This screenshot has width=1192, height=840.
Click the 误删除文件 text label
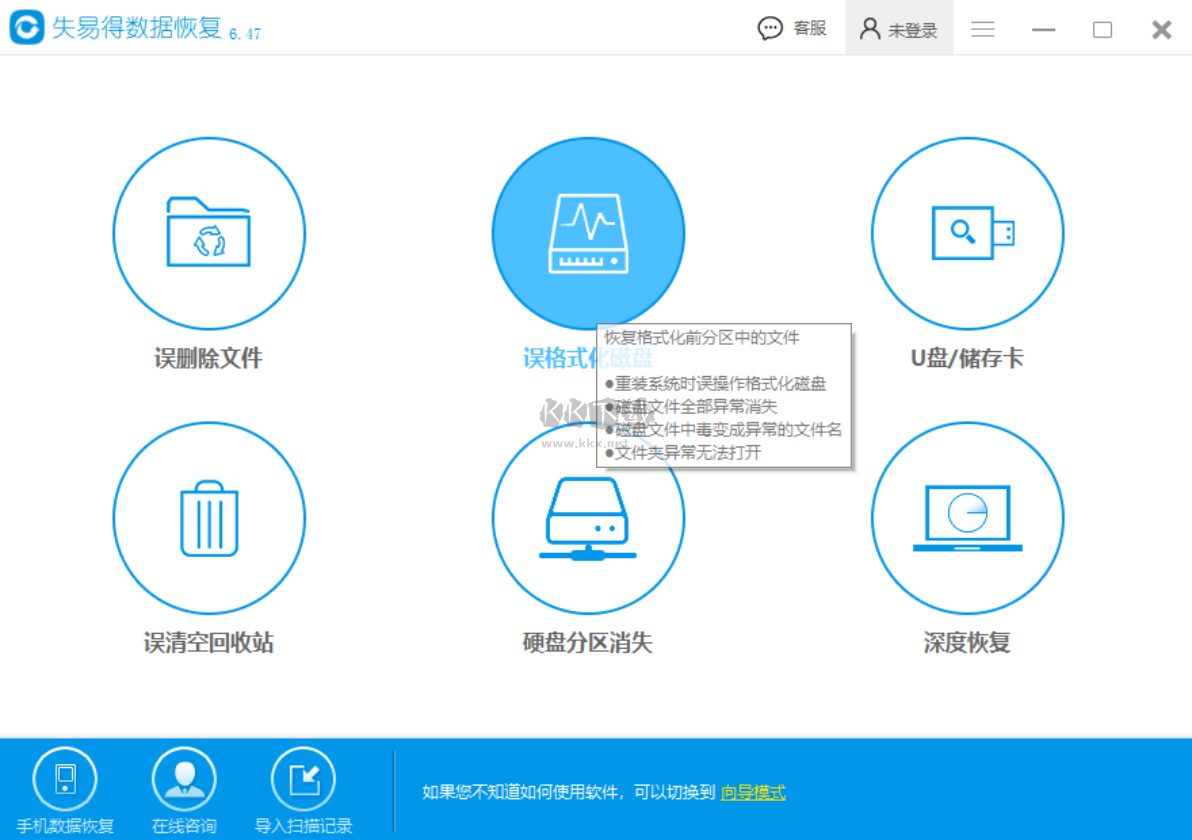[208, 358]
